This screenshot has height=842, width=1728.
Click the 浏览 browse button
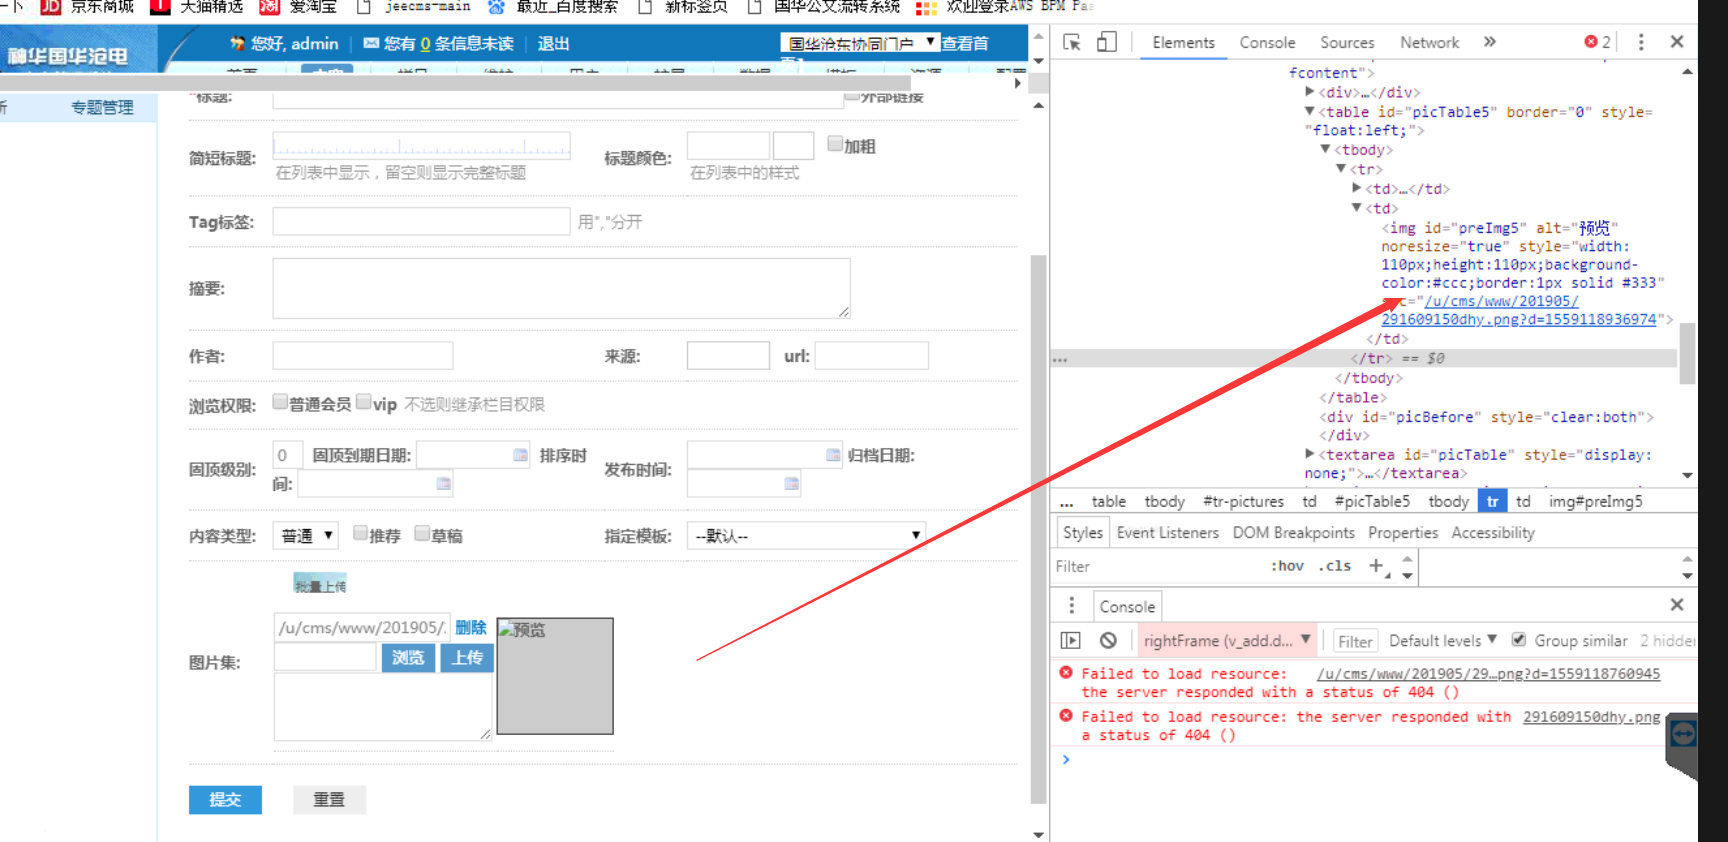[408, 658]
